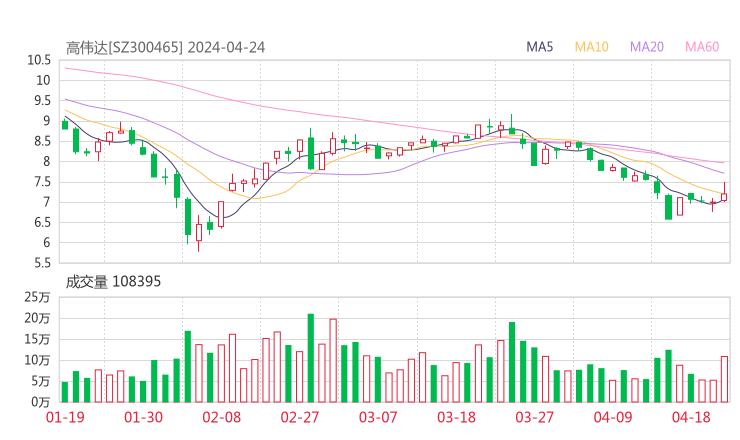Click the 9.5 price axis label
This screenshot has height=440, width=740.
(x=42, y=101)
